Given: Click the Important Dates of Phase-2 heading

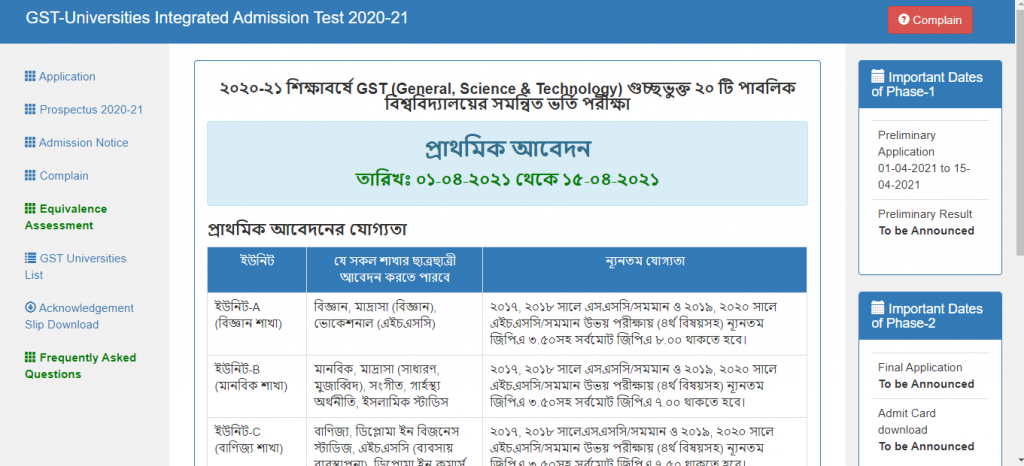Looking at the screenshot, I should click(x=930, y=316).
